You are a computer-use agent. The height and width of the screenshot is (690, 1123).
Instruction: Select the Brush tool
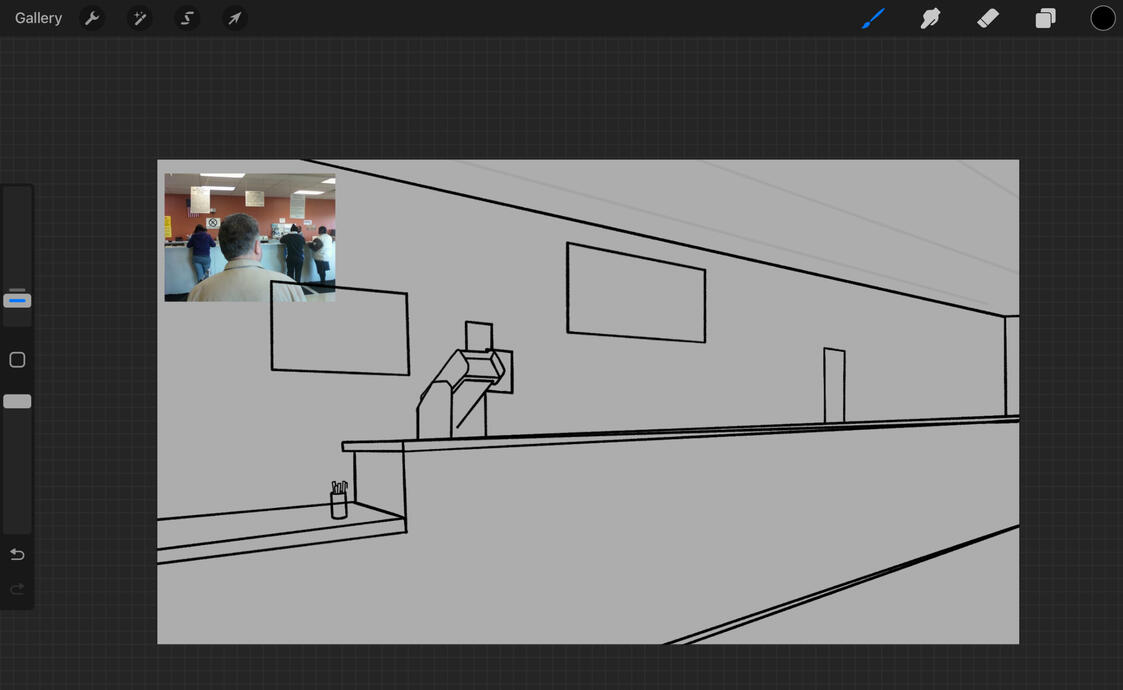click(873, 18)
